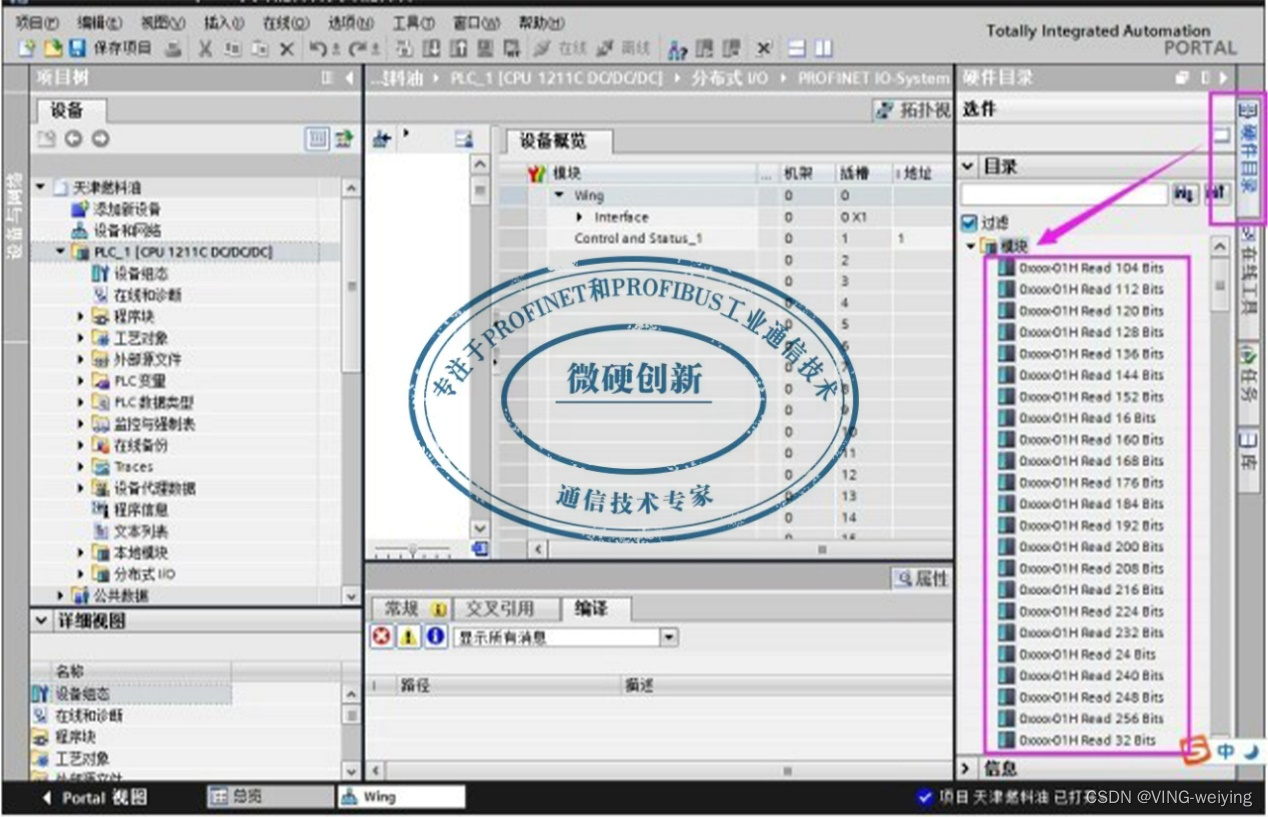Image resolution: width=1268 pixels, height=817 pixels.
Task: Click the project tree forward arrow icon
Action: pyautogui.click(x=100, y=140)
